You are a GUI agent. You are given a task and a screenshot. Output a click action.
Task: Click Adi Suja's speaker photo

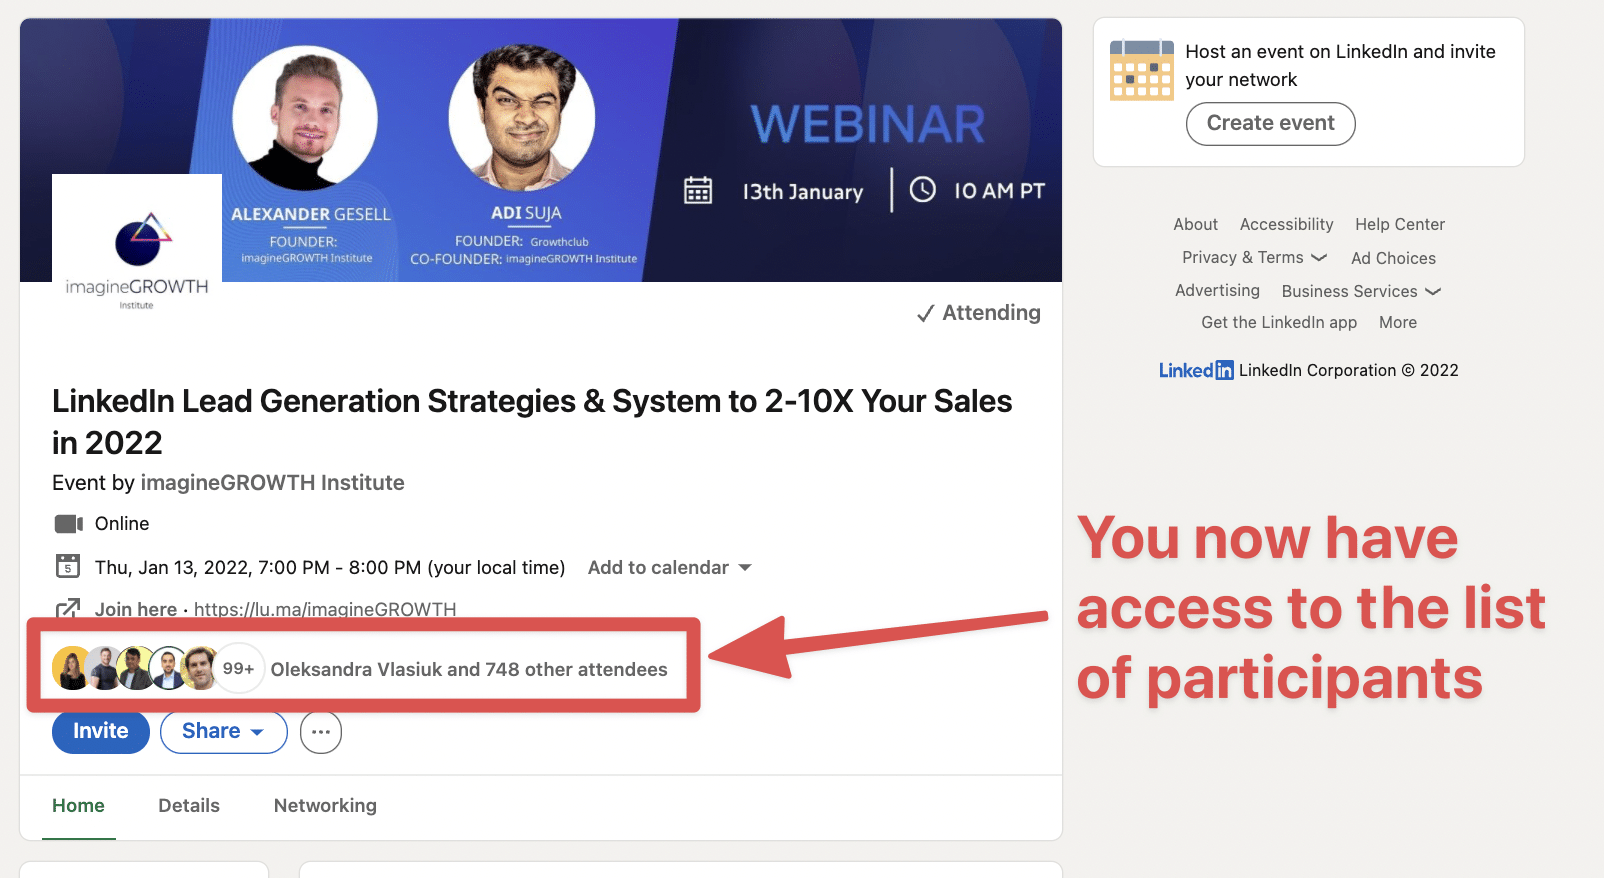tap(522, 118)
